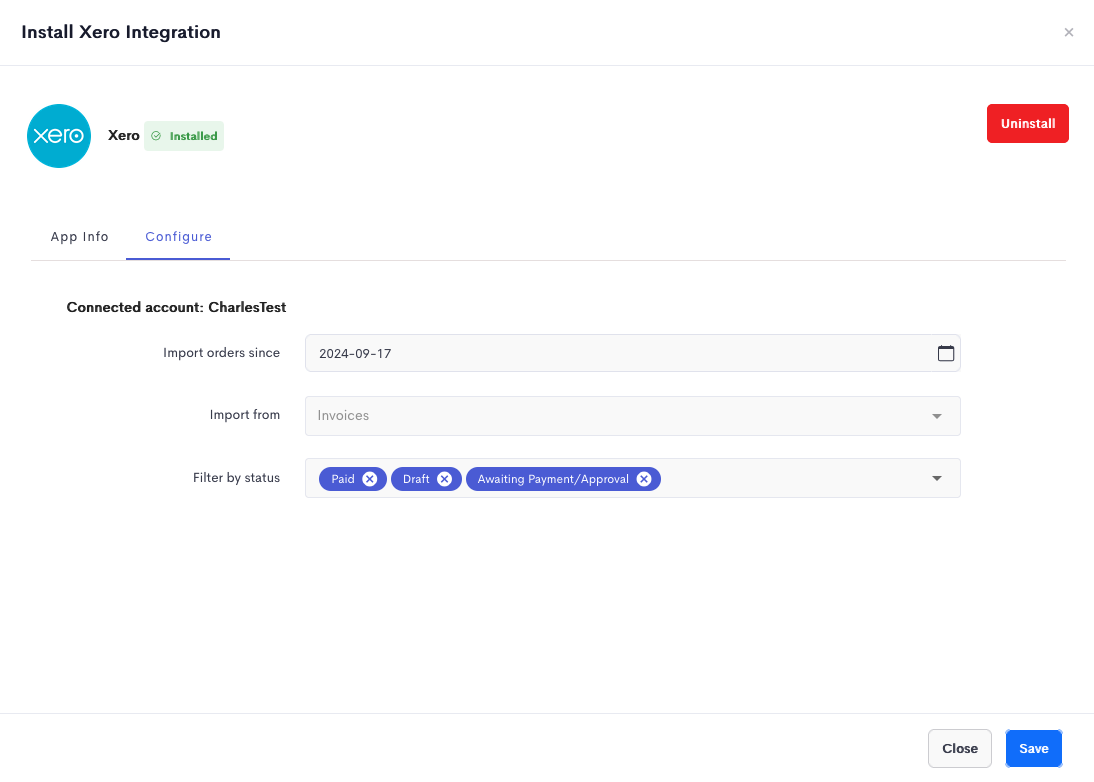Click the Connected account: CharlesTest text

tap(176, 307)
